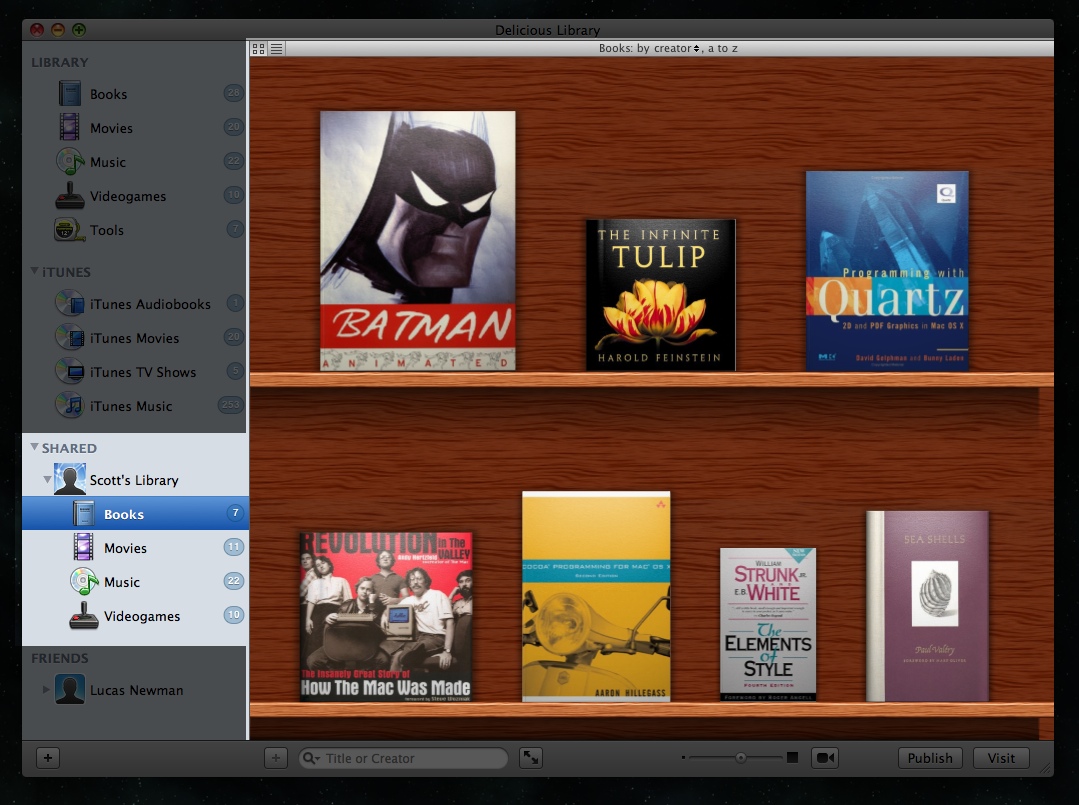Click Scott's Library avatar icon

[x=70, y=479]
